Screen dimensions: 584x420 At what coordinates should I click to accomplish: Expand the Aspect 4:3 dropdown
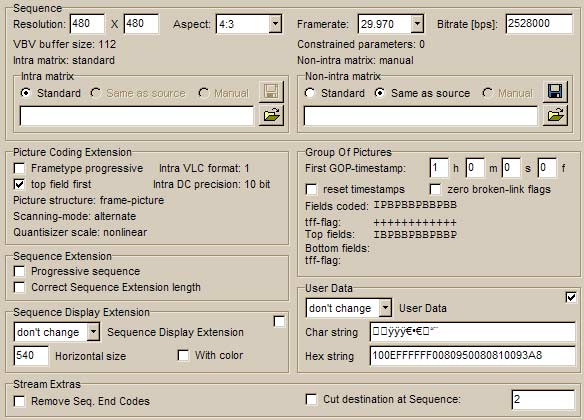(275, 24)
